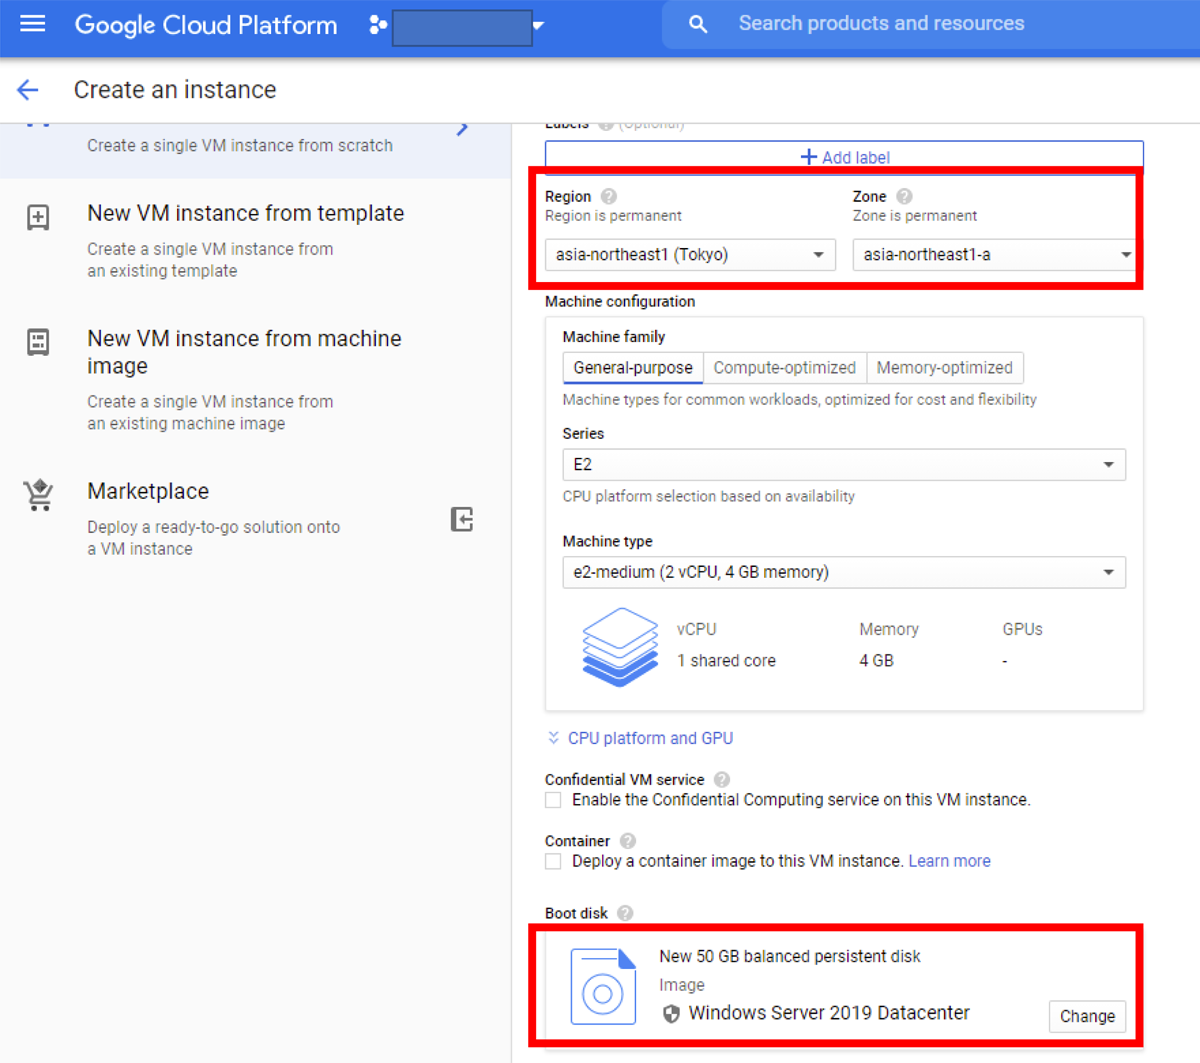The width and height of the screenshot is (1200, 1063).
Task: Select New VM instance from template
Action: [x=245, y=213]
